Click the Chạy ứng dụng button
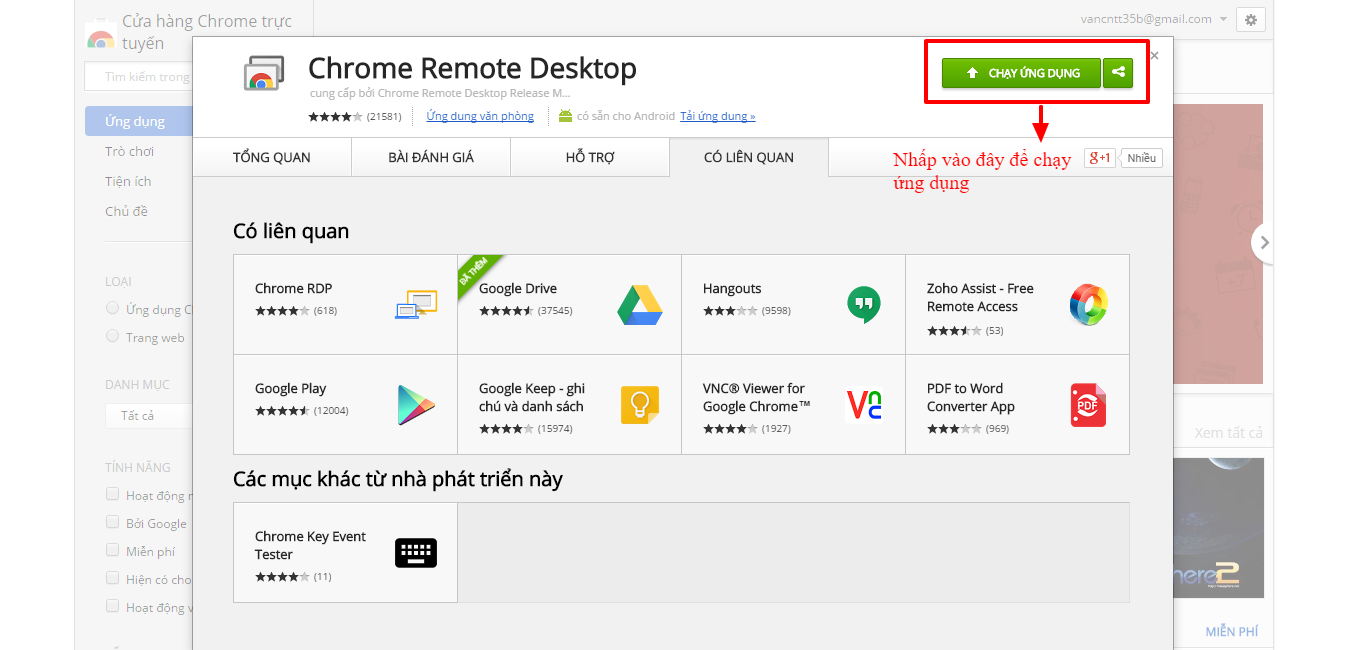 (1021, 73)
